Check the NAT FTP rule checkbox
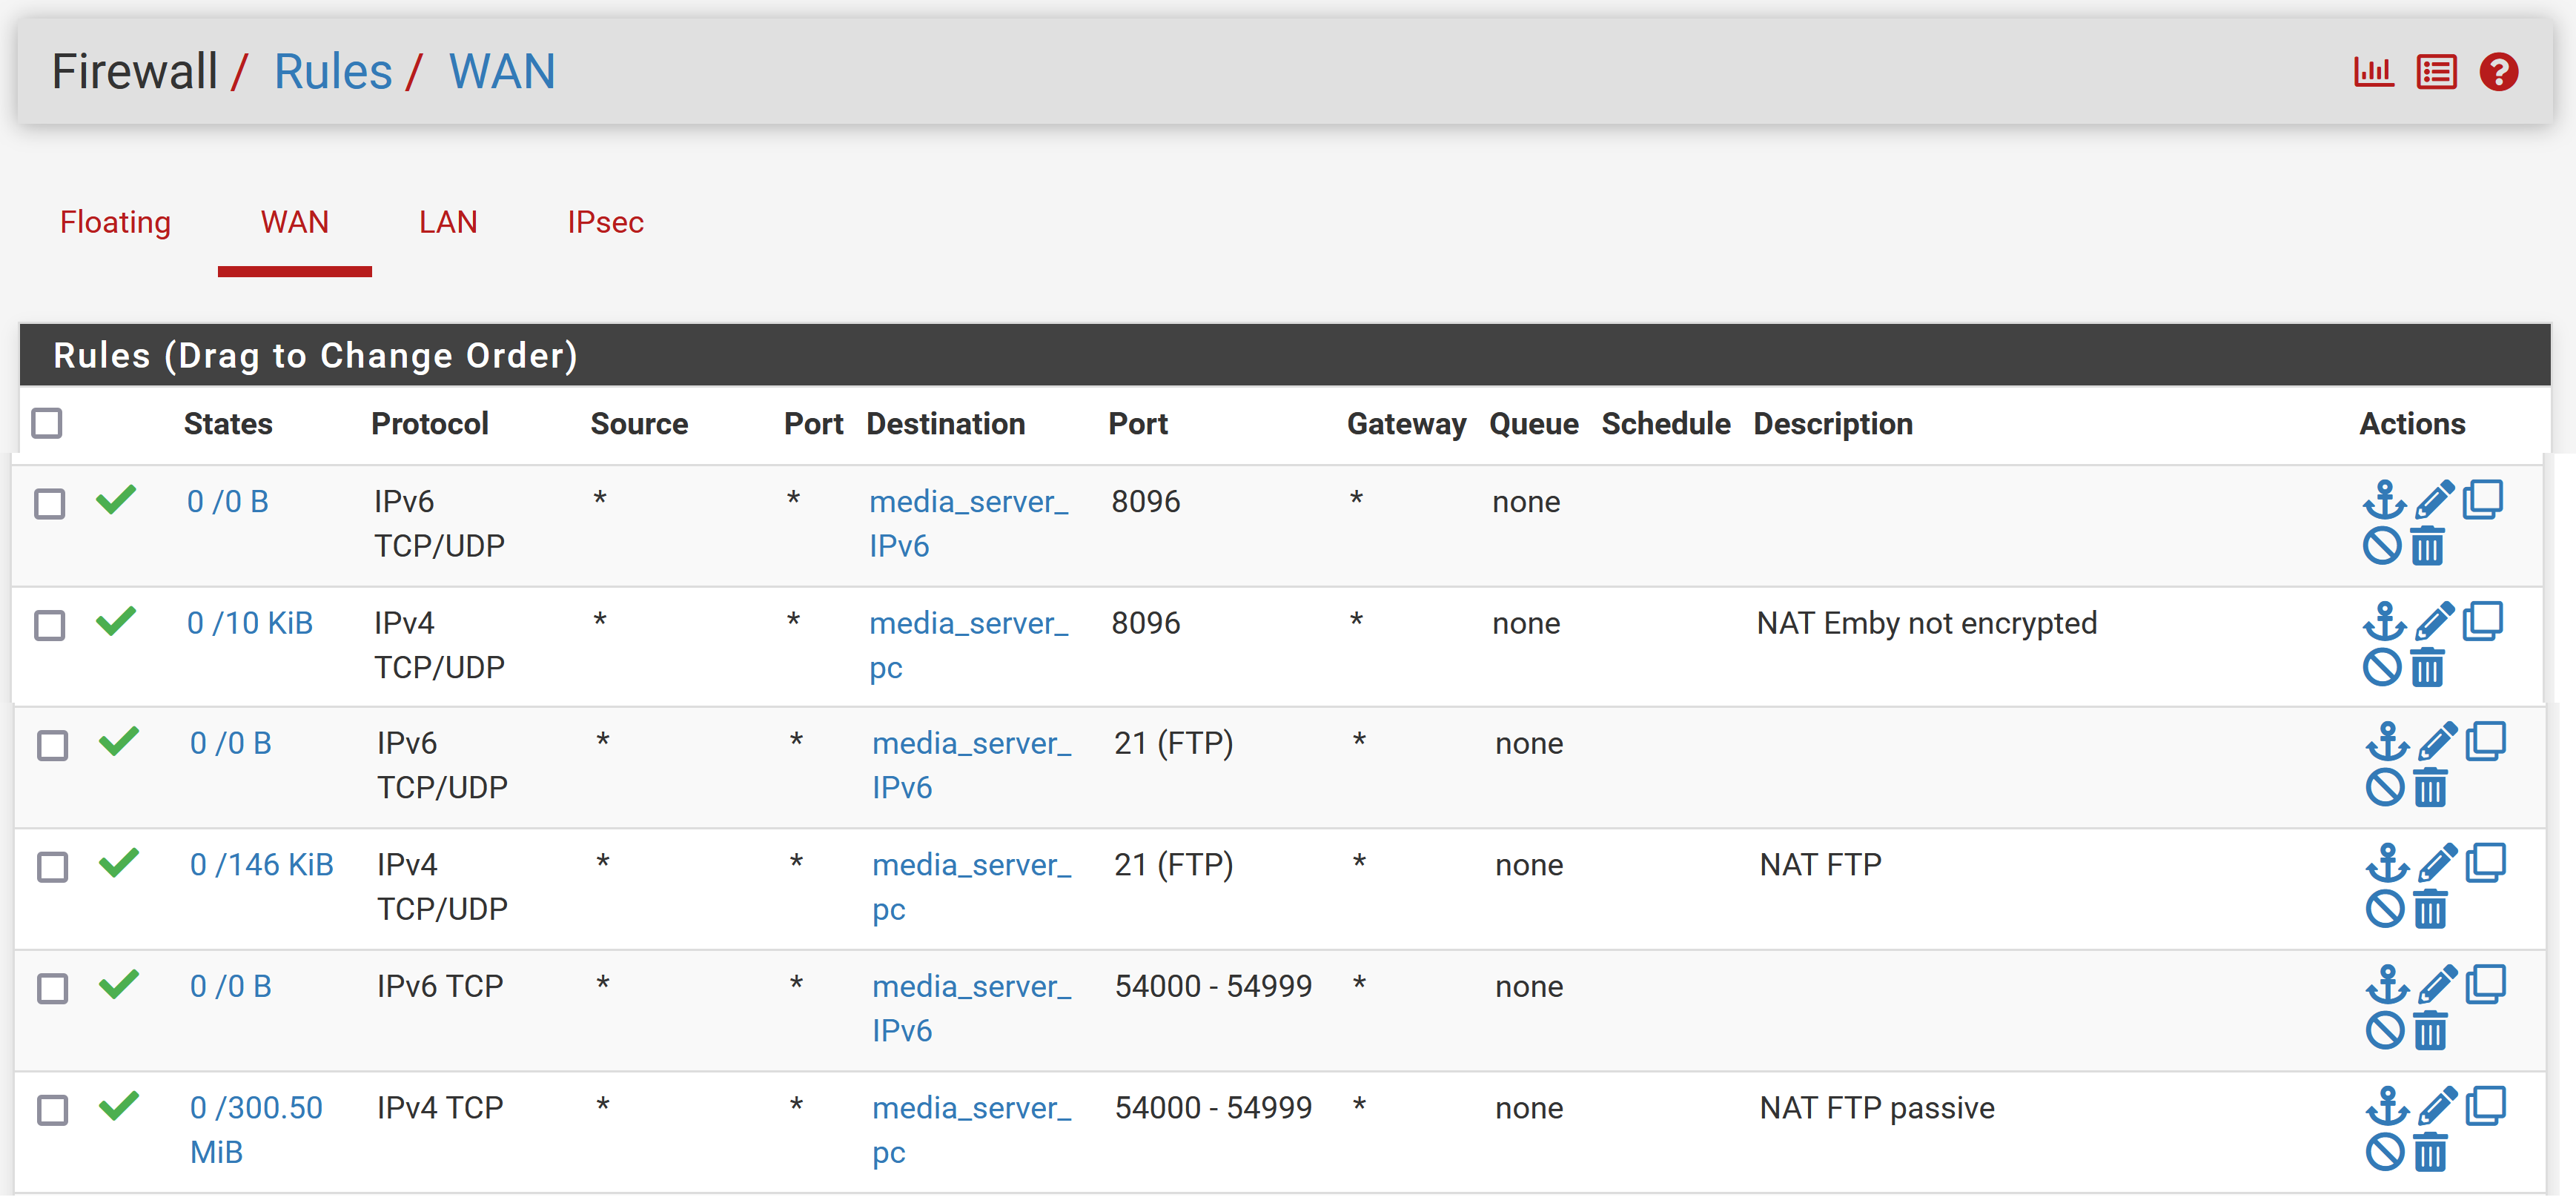The height and width of the screenshot is (1200, 2576). click(x=53, y=868)
